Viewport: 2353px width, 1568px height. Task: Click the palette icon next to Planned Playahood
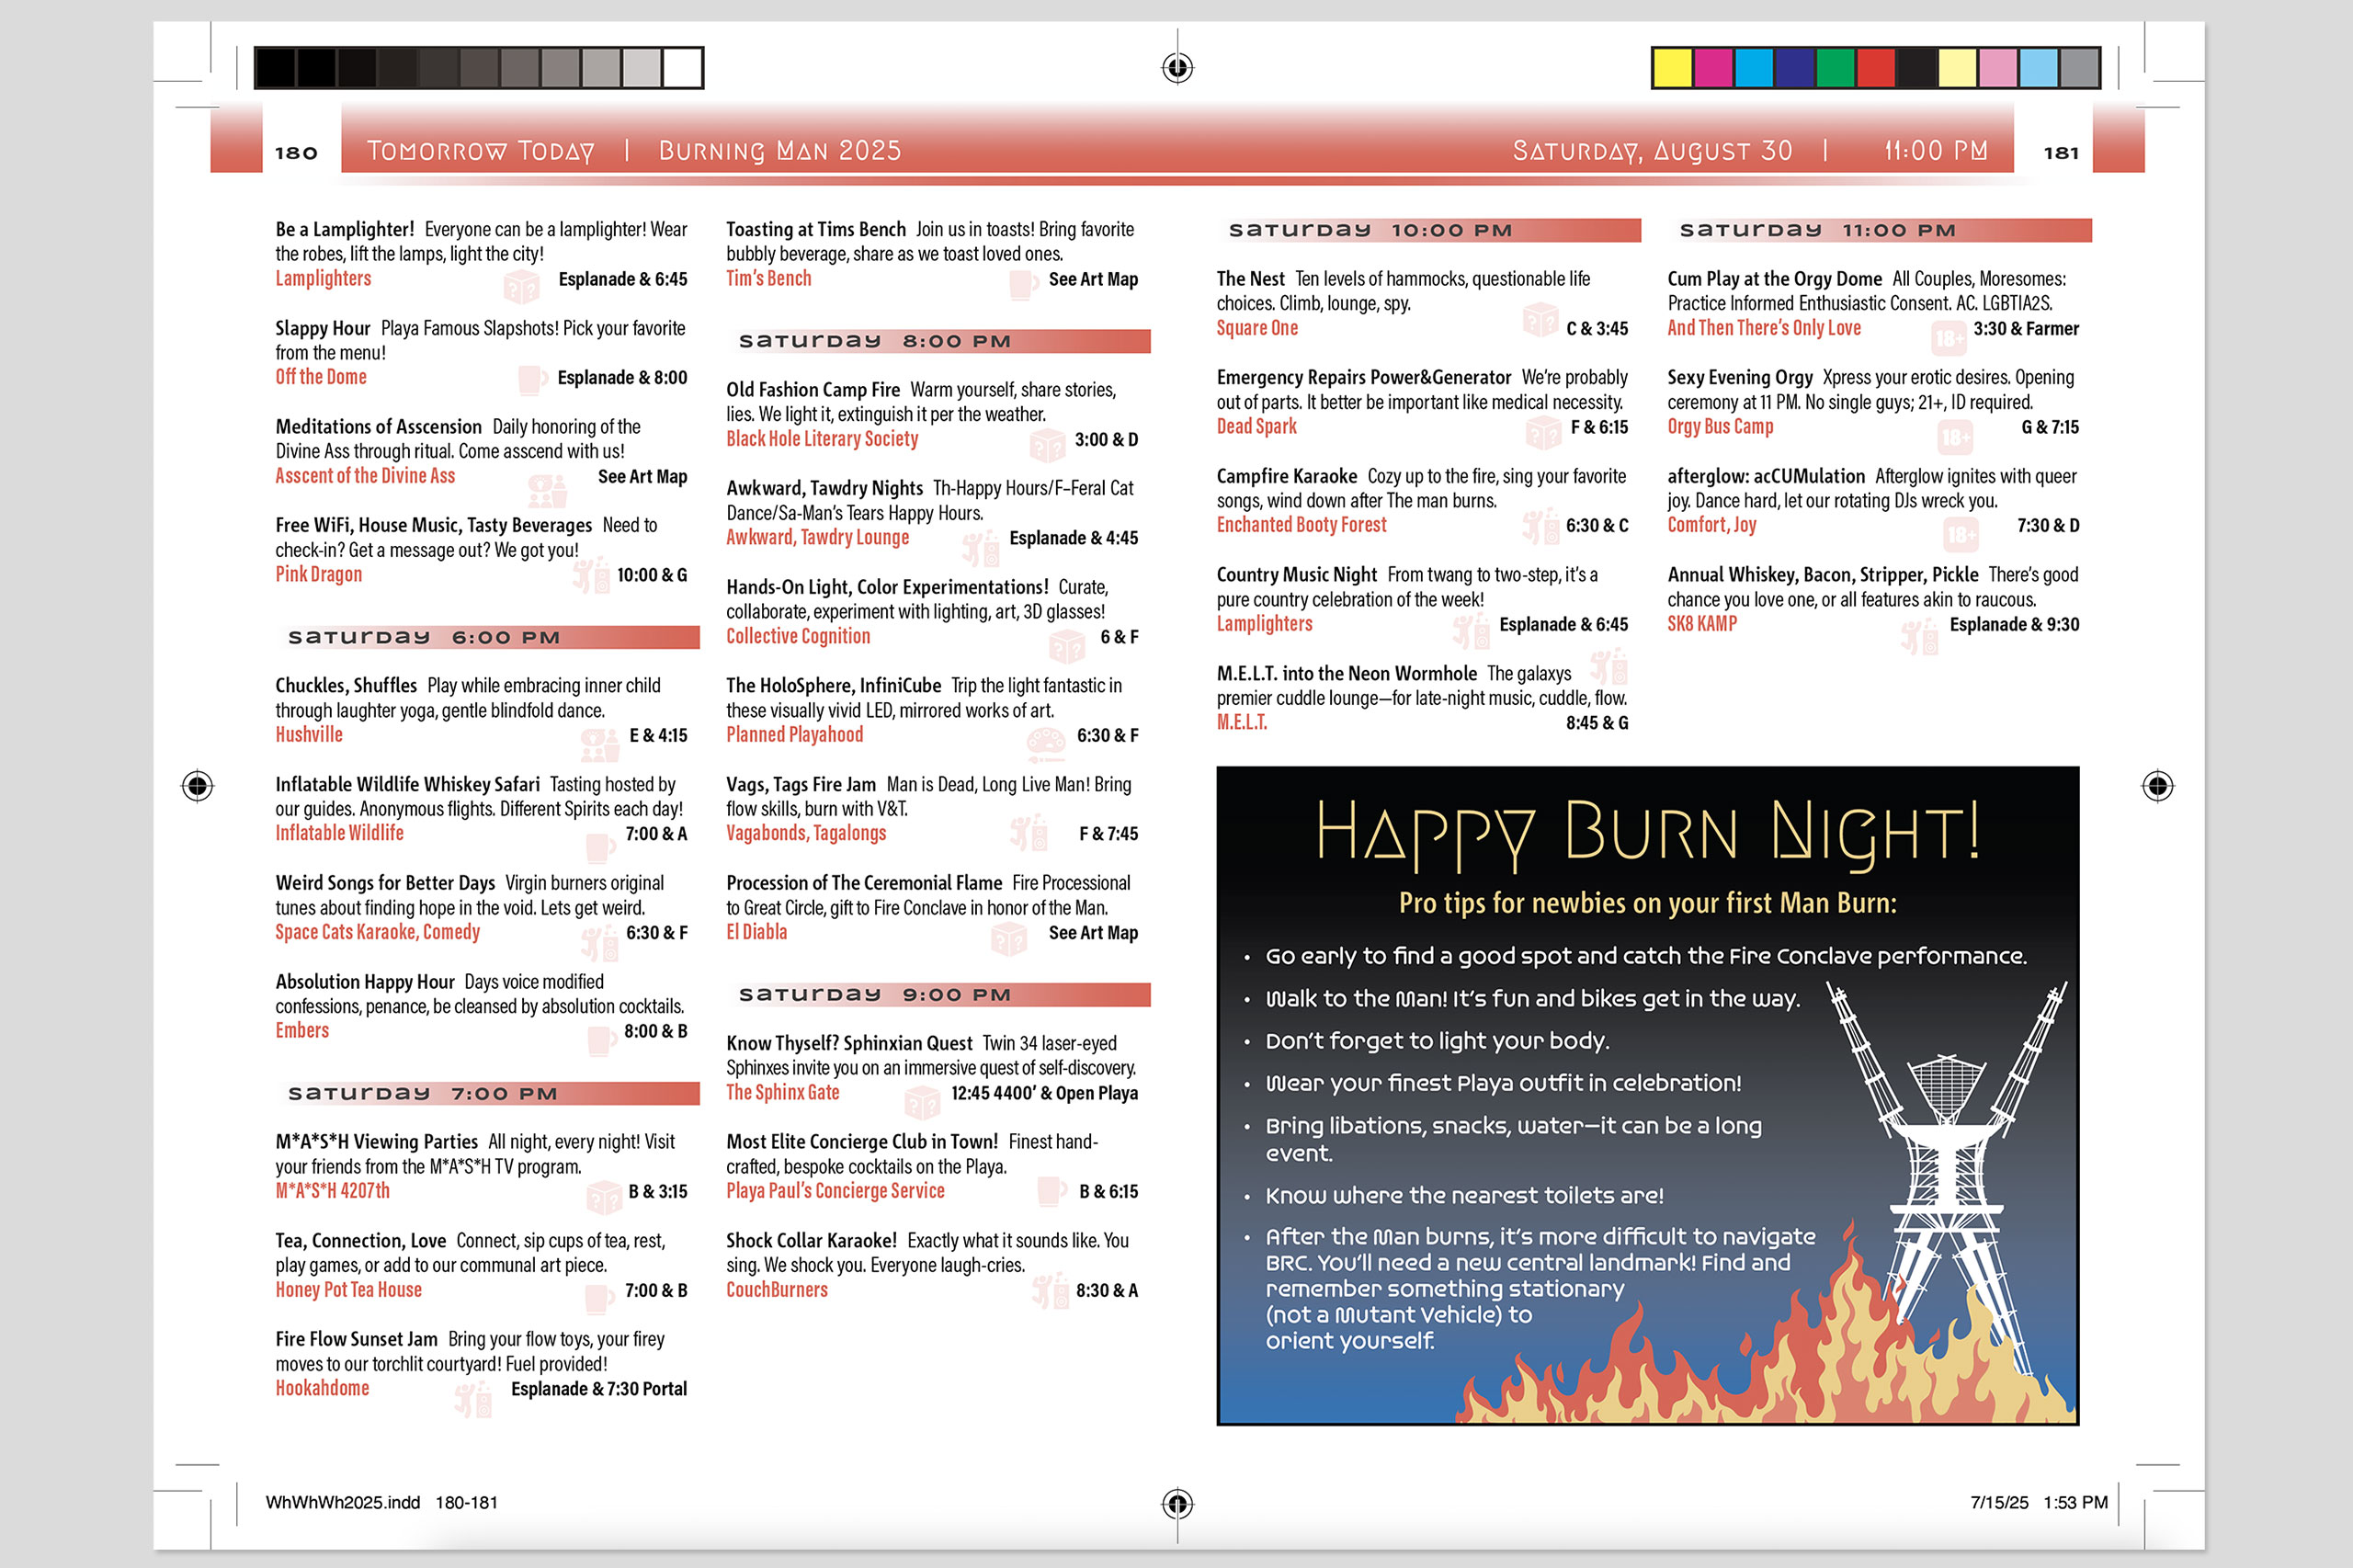[x=1046, y=743]
